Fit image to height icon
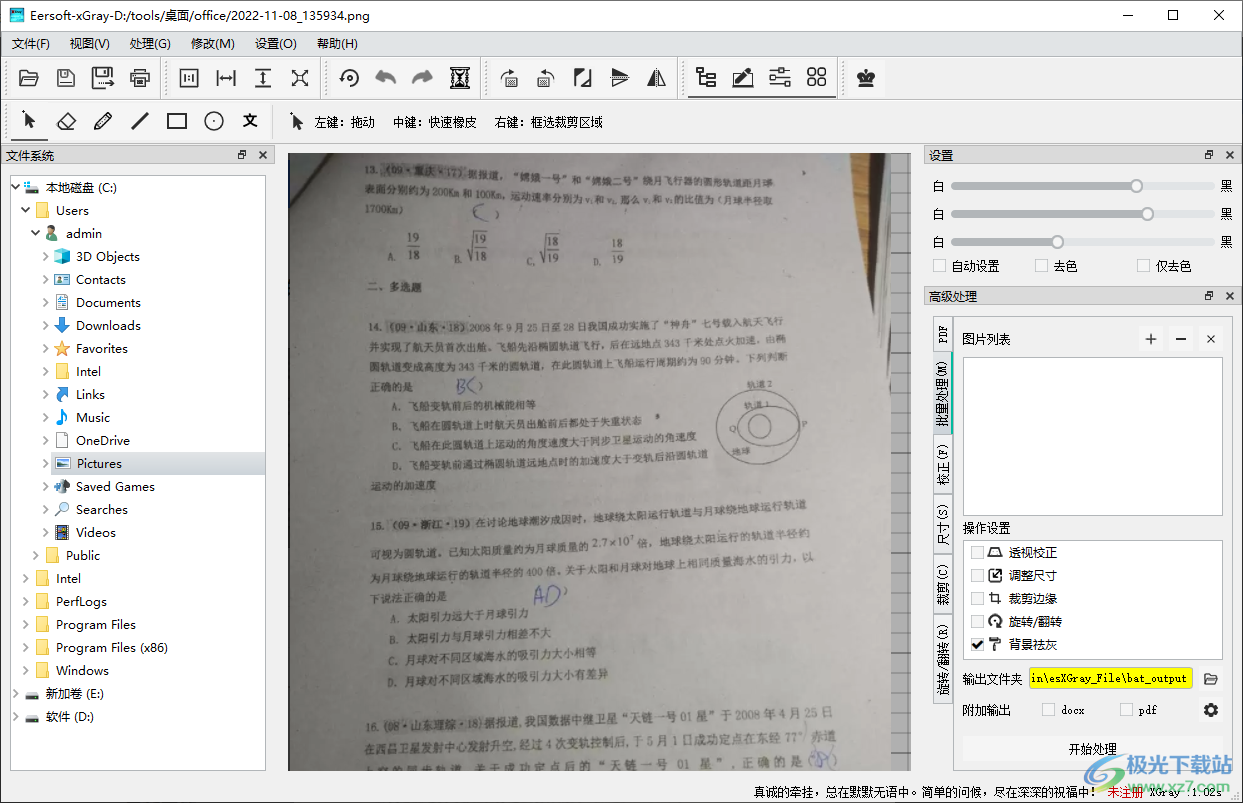The height and width of the screenshot is (803, 1243). (x=263, y=78)
